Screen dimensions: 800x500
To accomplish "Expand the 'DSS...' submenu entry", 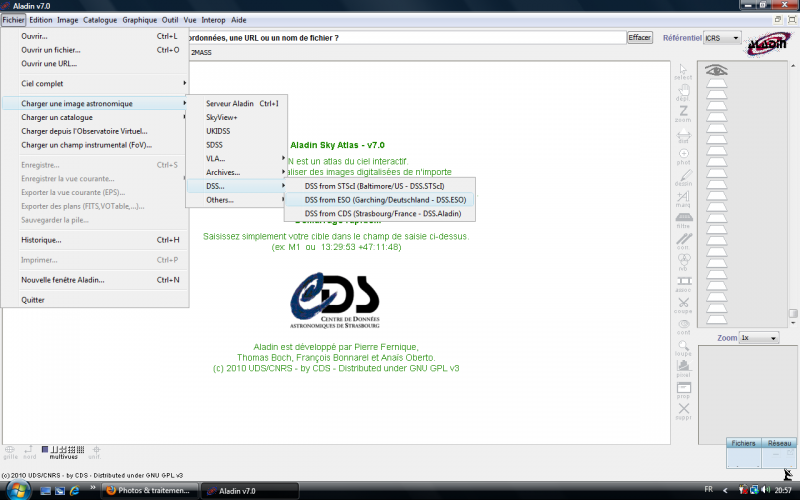I will (x=237, y=186).
